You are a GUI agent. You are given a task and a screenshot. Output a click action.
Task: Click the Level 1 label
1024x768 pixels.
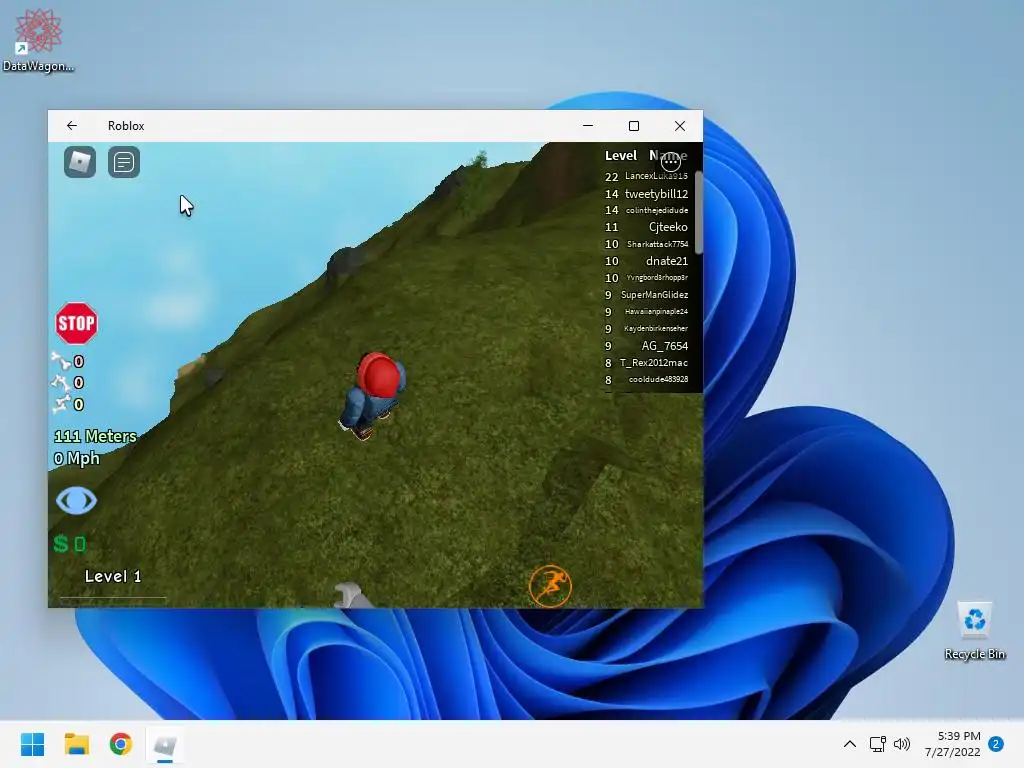(x=113, y=576)
